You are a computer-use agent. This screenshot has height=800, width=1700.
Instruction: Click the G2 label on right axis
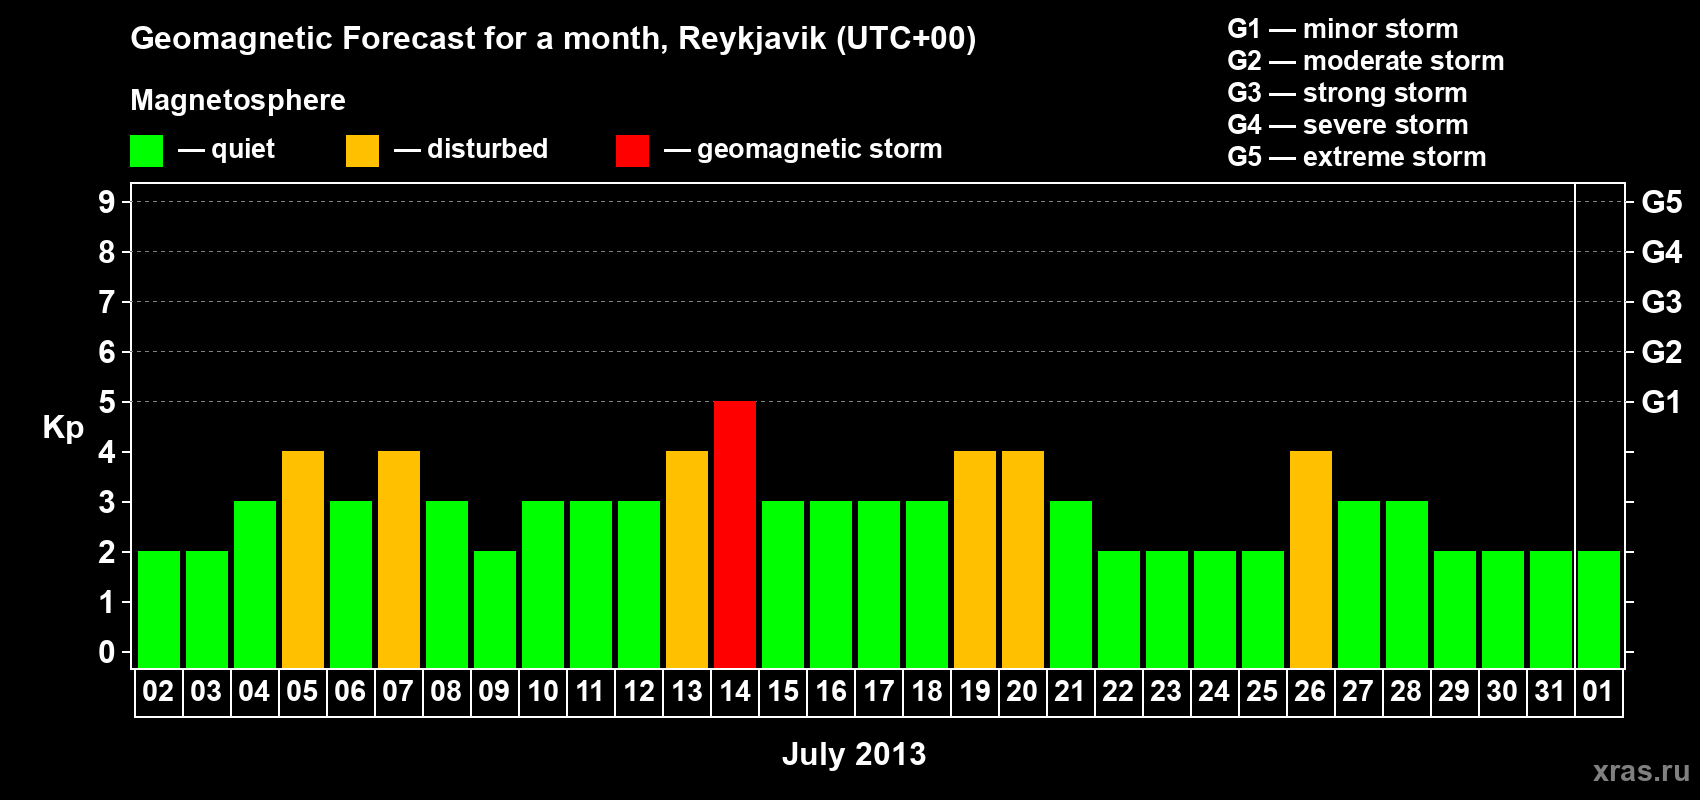click(1661, 352)
